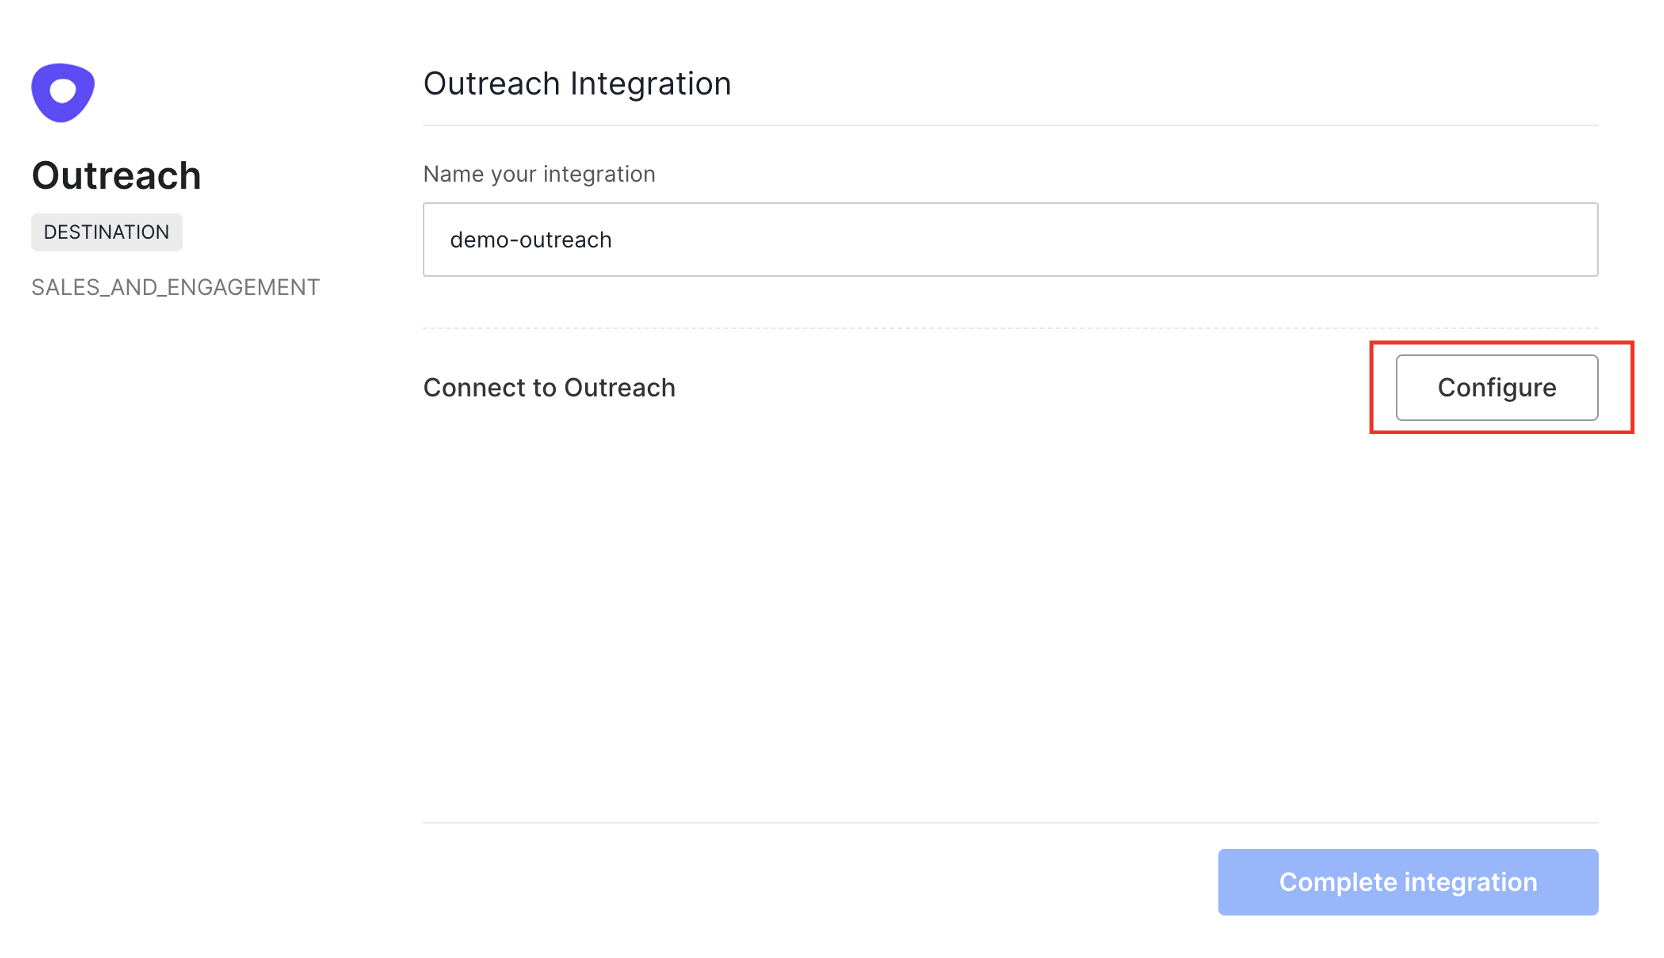Click the Outreach Integration heading
1664x958 pixels.
pyautogui.click(x=577, y=84)
